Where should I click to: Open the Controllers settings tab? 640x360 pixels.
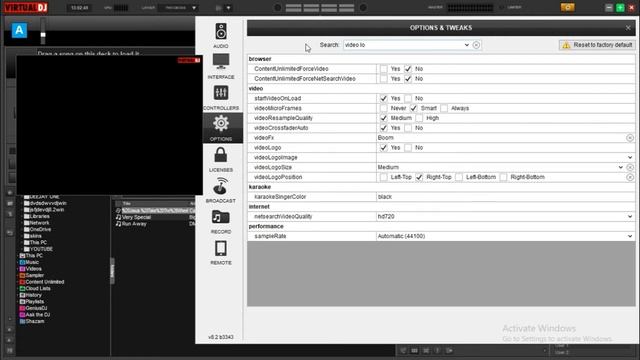pos(221,97)
